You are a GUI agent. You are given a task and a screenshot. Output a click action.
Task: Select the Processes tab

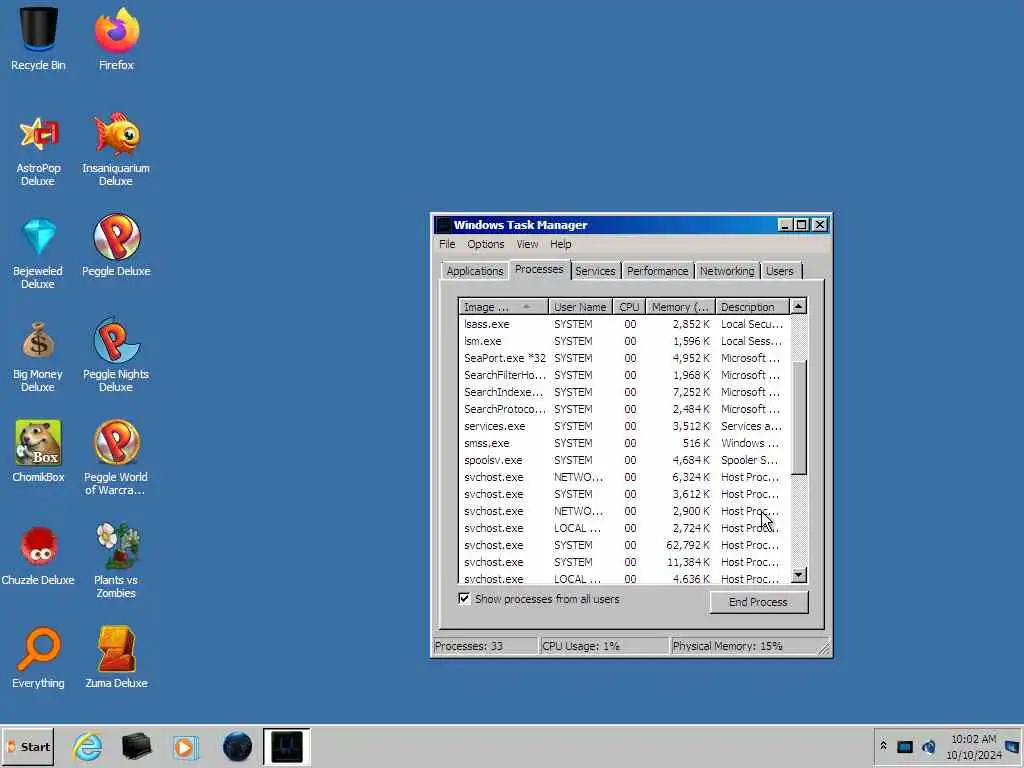(x=539, y=269)
